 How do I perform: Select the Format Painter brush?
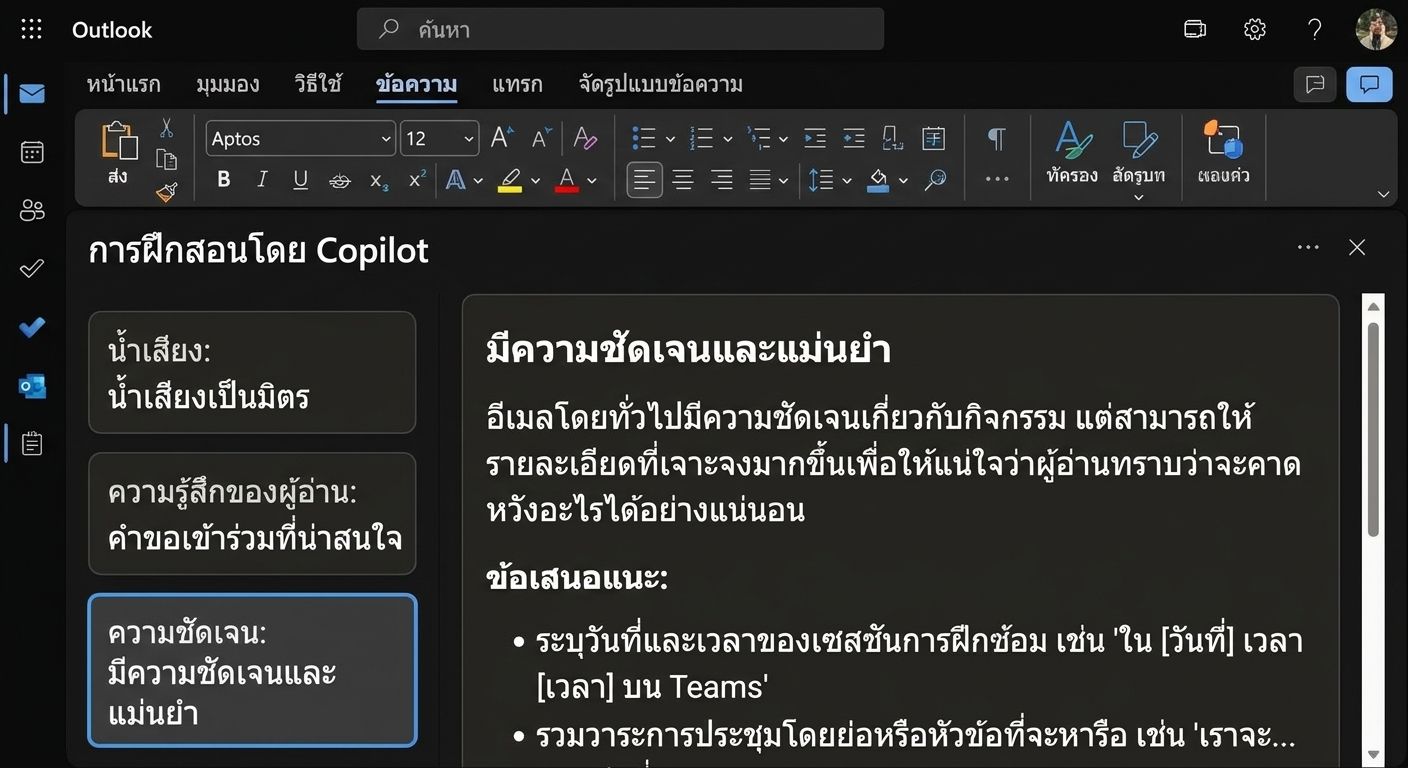pyautogui.click(x=166, y=191)
